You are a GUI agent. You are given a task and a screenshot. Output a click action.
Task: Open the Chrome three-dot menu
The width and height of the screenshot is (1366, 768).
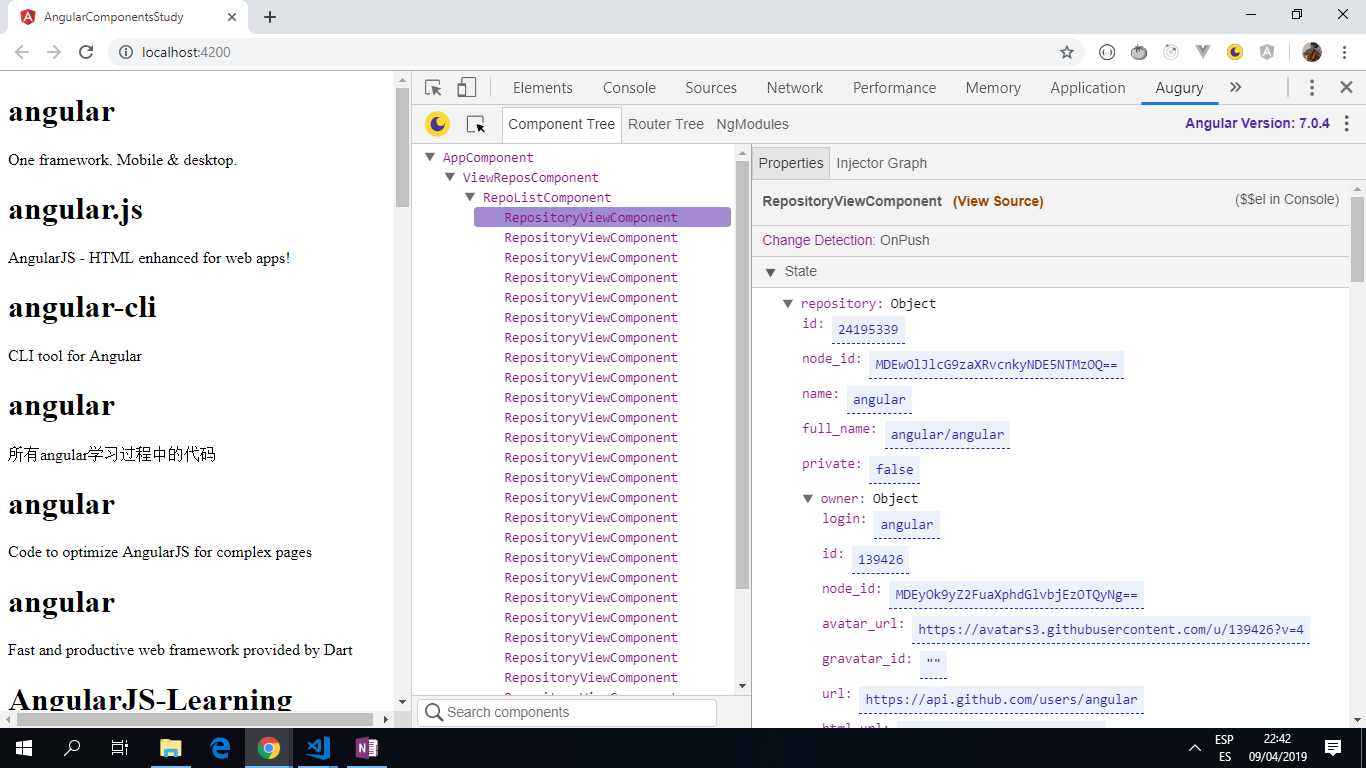tap(1344, 52)
